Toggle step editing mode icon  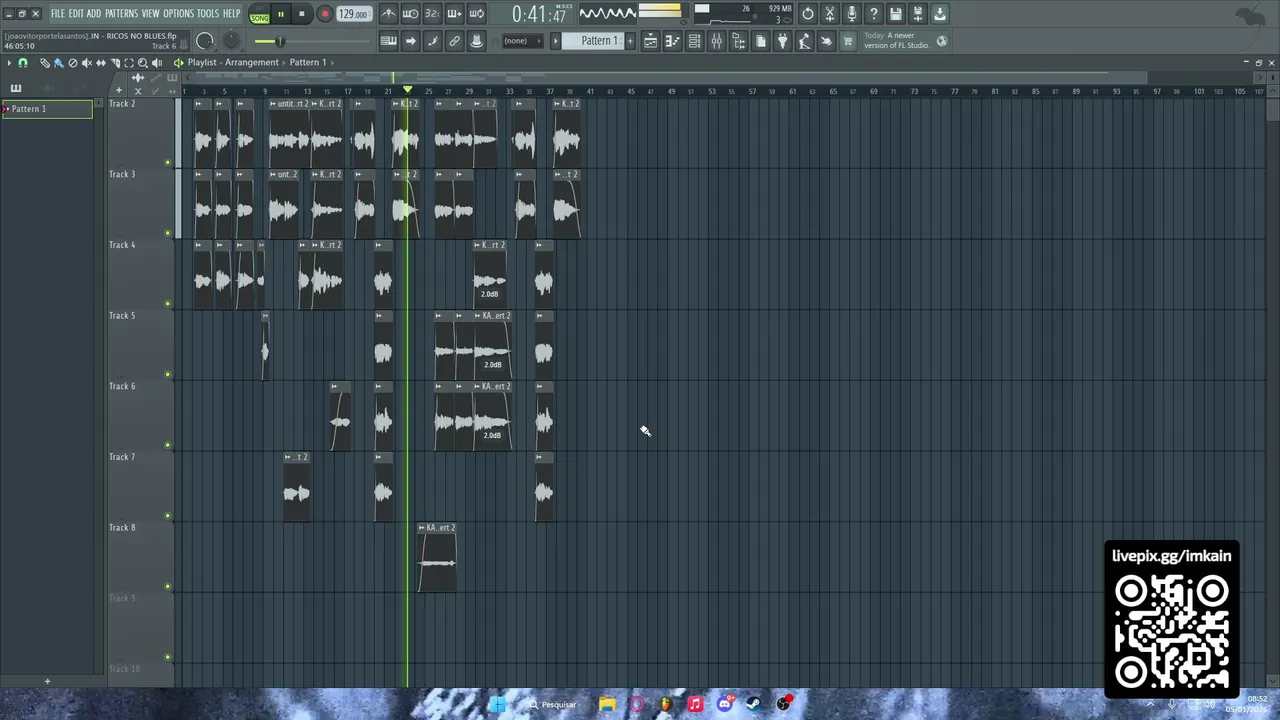[x=432, y=41]
